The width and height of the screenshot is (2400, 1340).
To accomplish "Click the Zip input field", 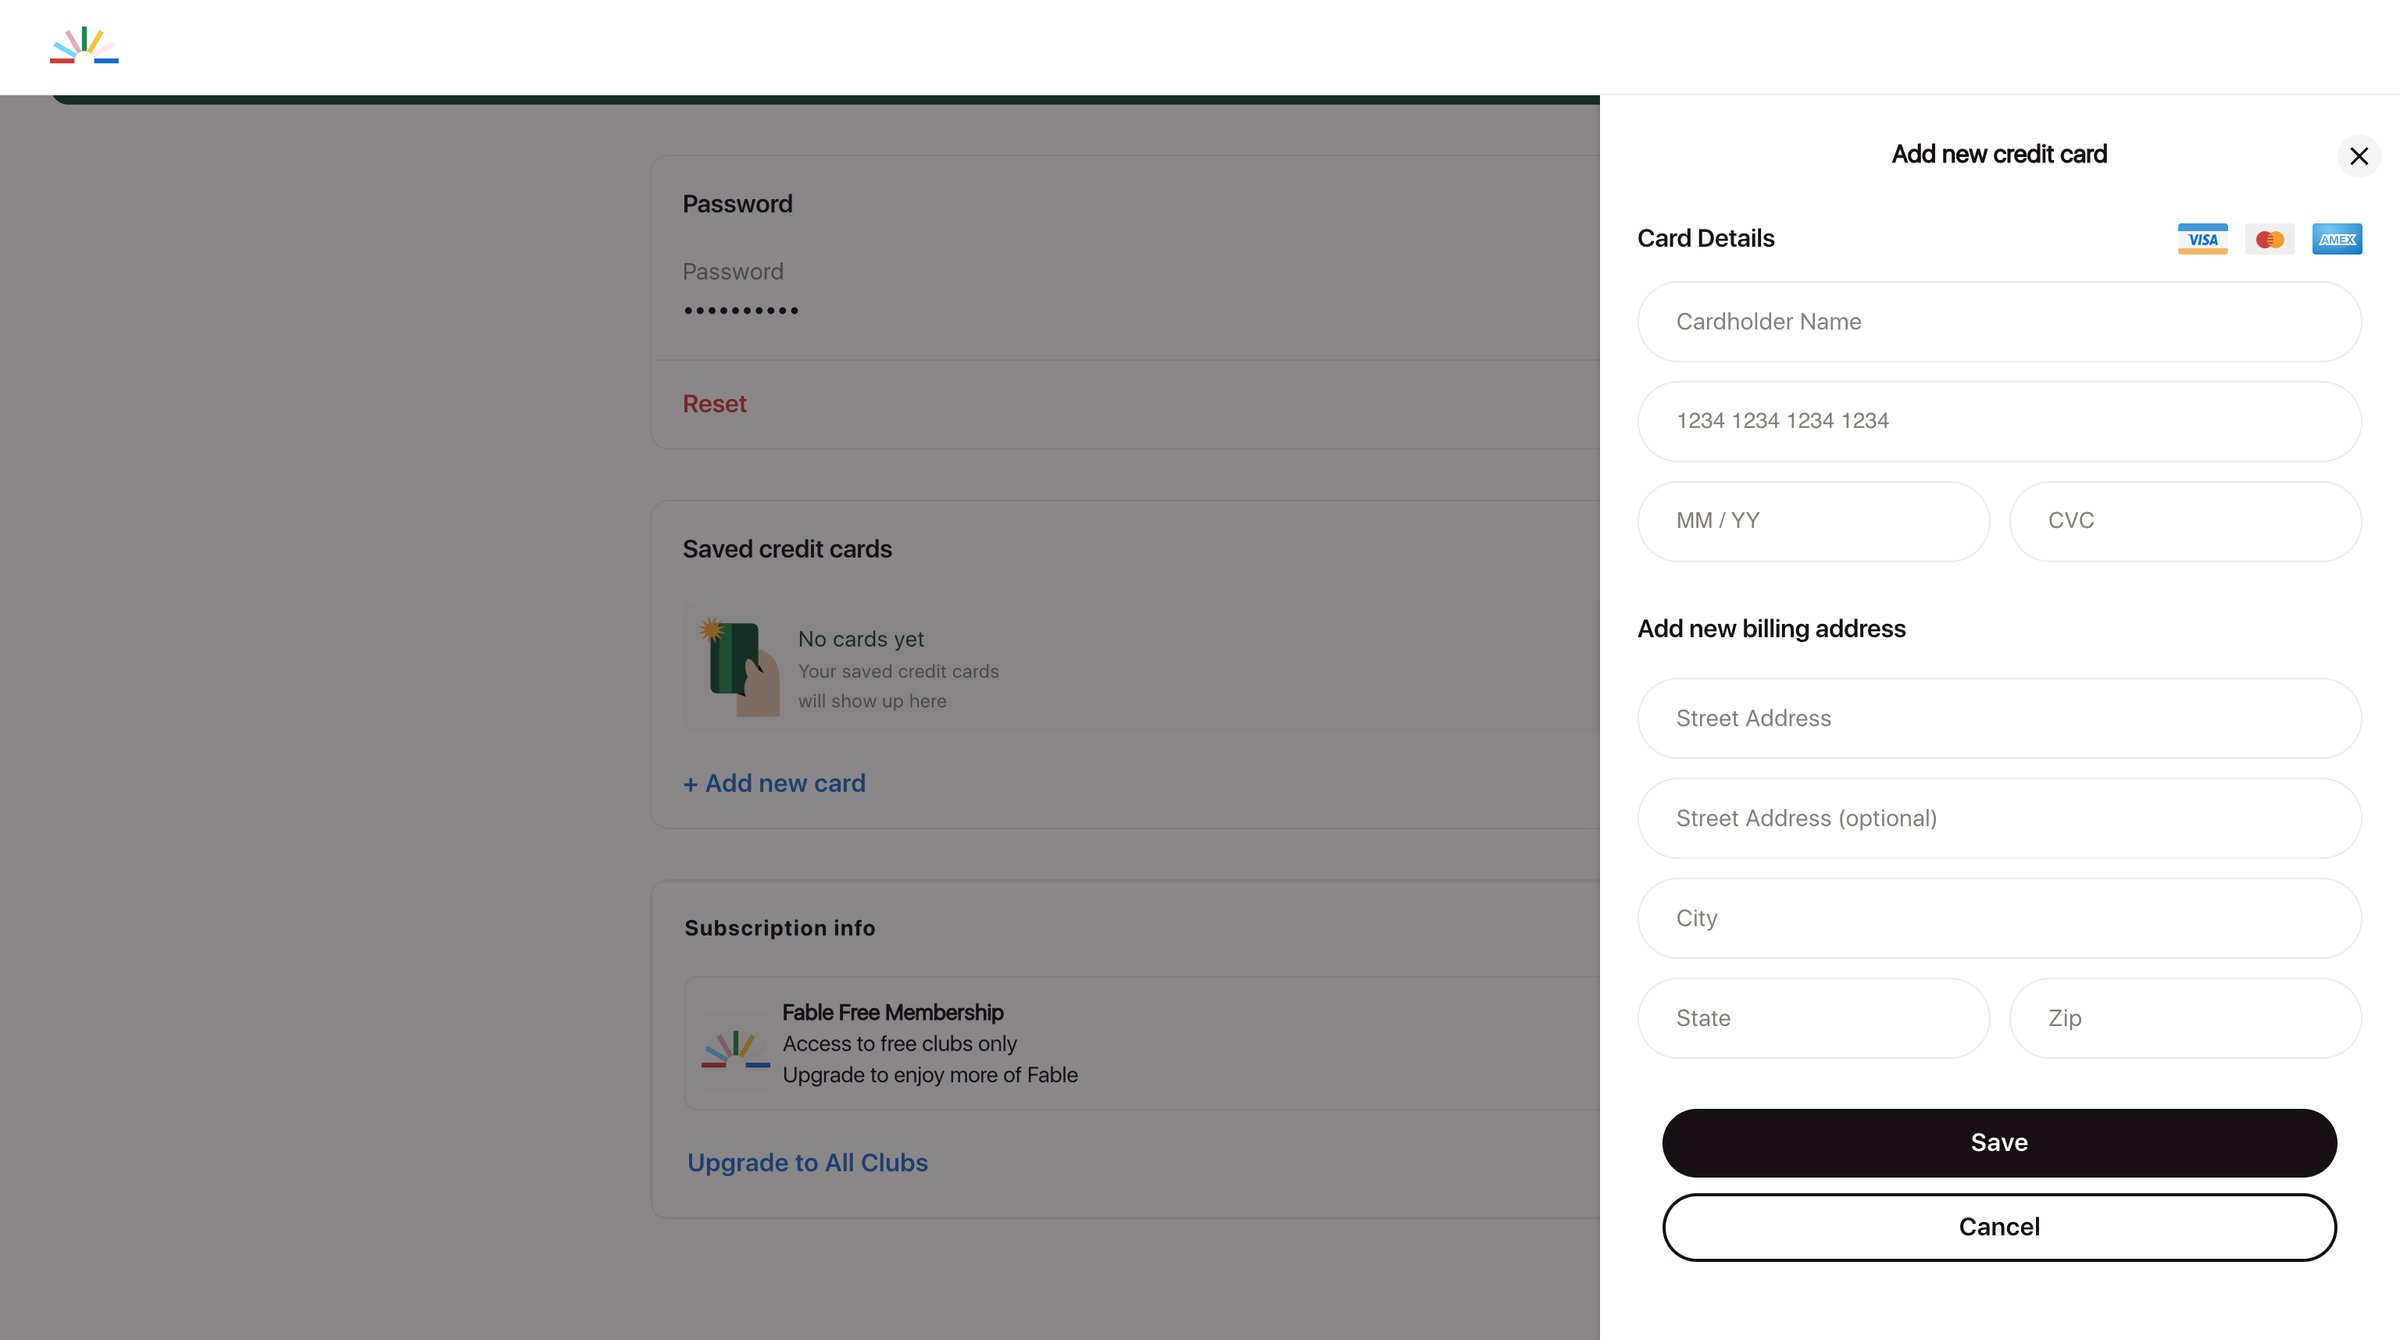I will coord(2185,1018).
